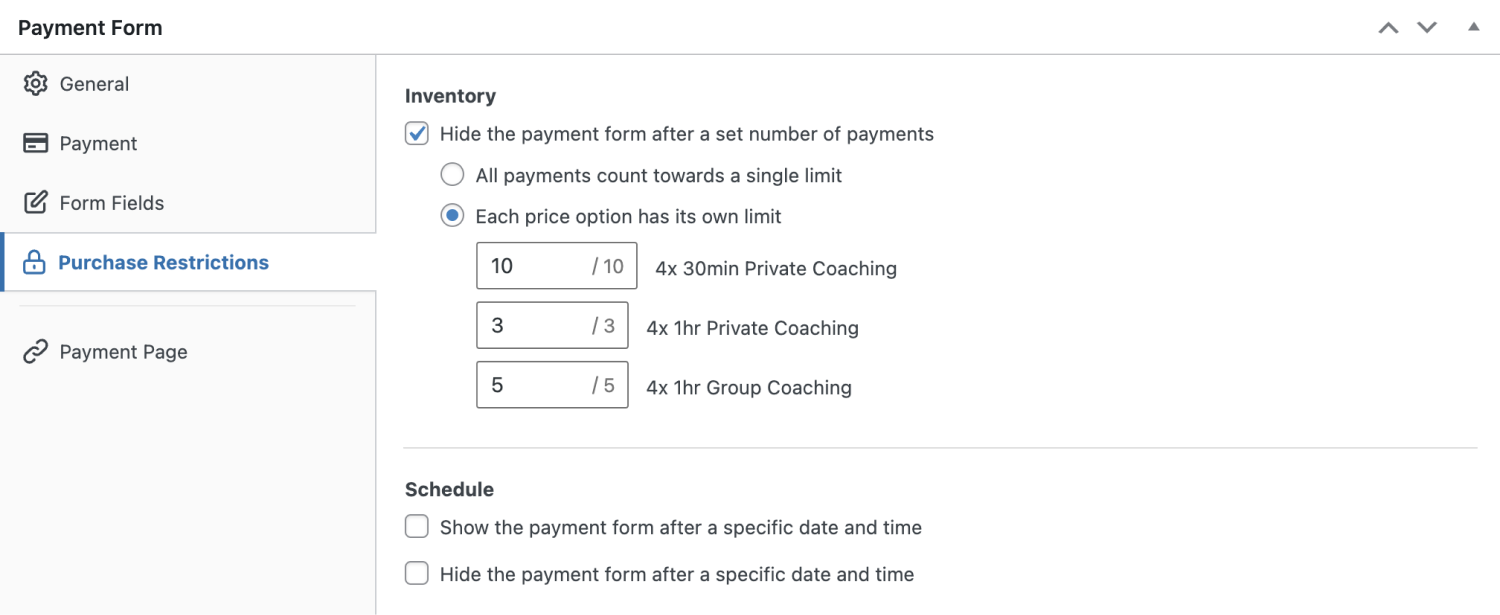Screen dimensions: 1500x615
Task: Collapse the Payment Form panel triangle
Action: (x=1473, y=27)
